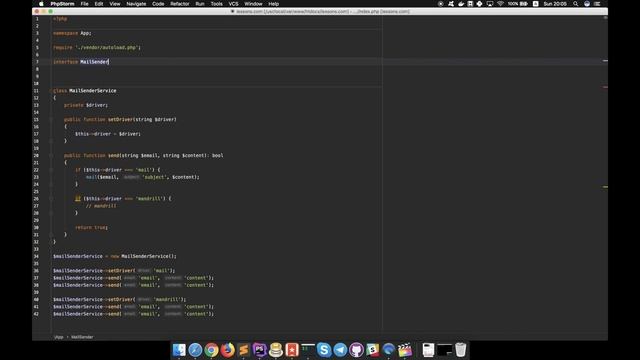Open the Refactor menu
The width and height of the screenshot is (640, 360).
click(180, 4)
